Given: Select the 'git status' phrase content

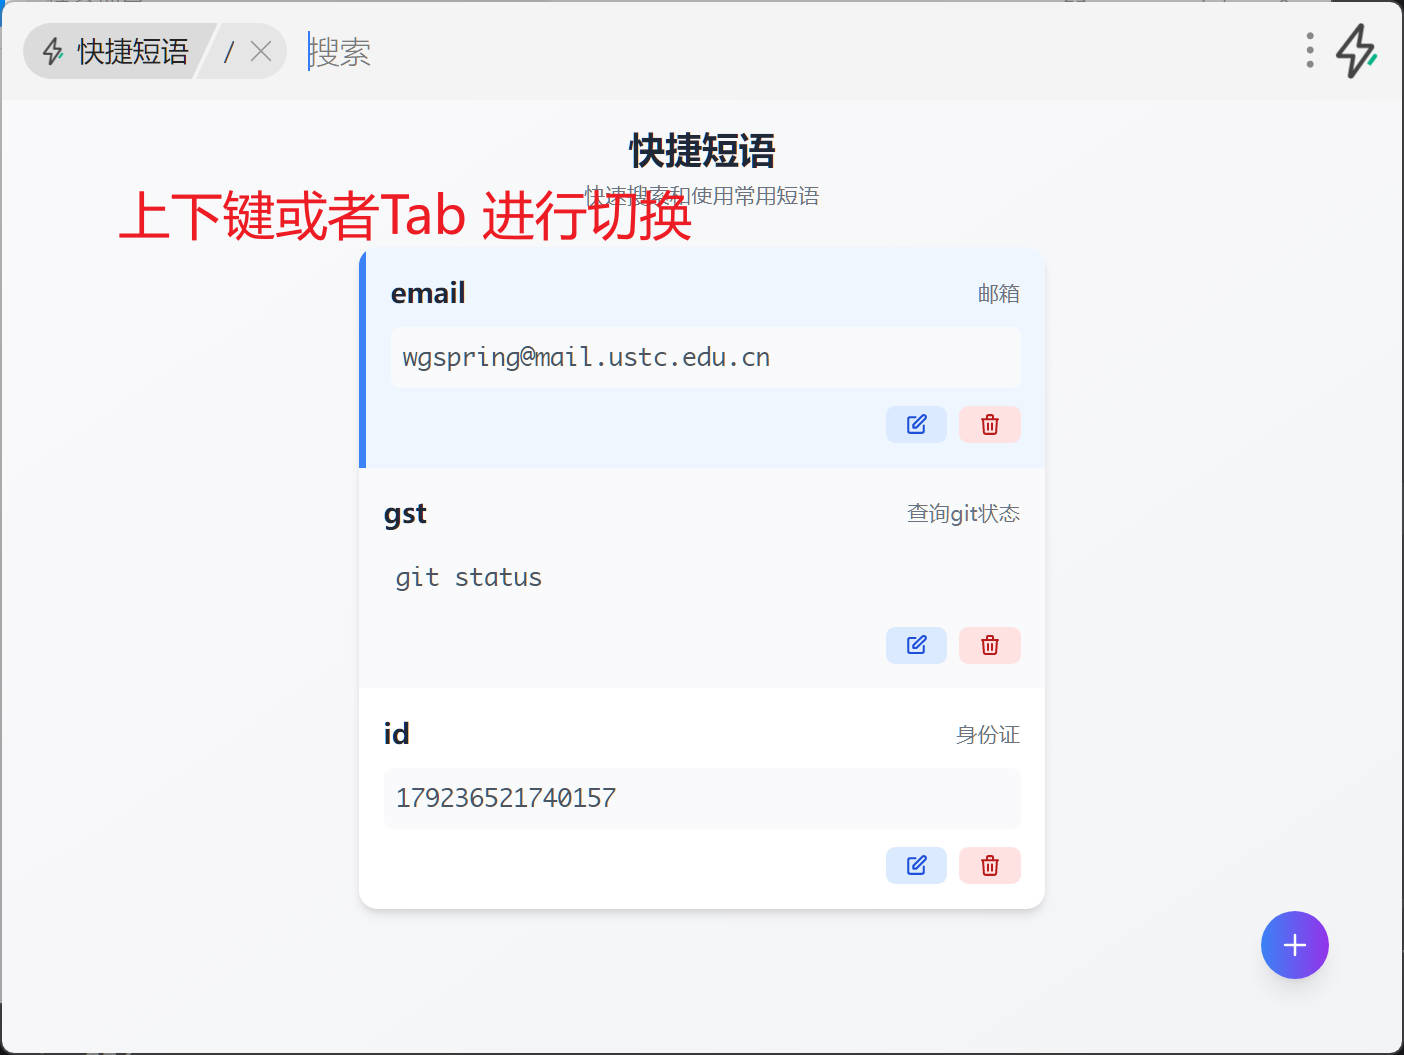Looking at the screenshot, I should tap(468, 578).
